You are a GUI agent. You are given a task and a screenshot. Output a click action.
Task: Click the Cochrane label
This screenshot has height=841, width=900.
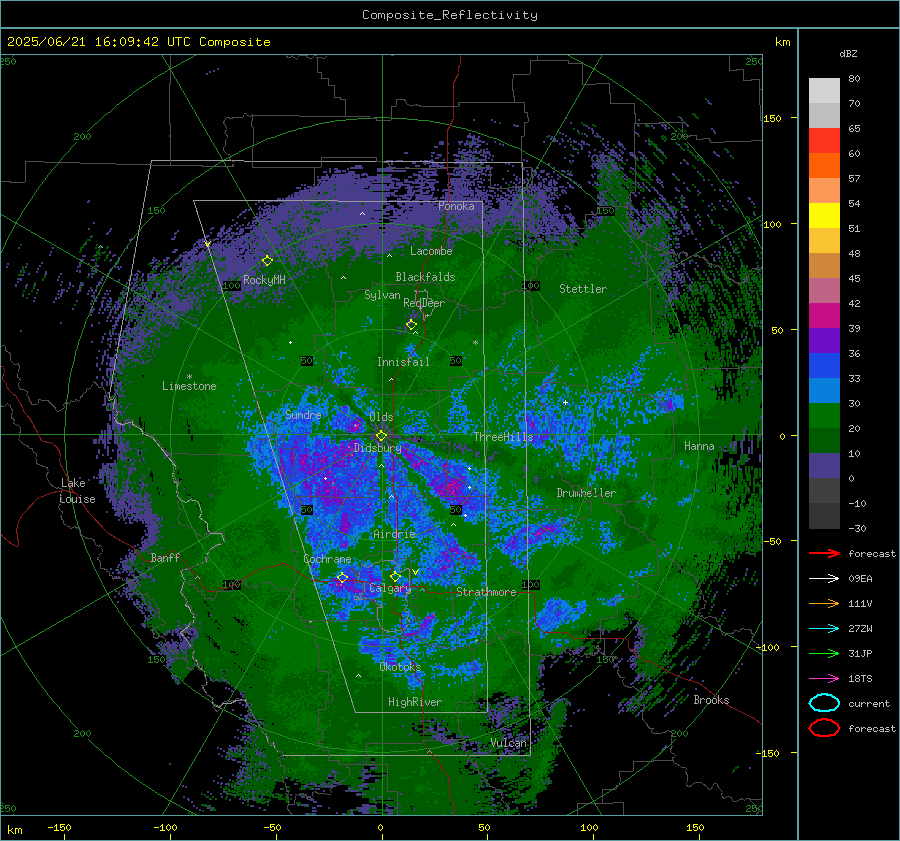click(x=327, y=559)
